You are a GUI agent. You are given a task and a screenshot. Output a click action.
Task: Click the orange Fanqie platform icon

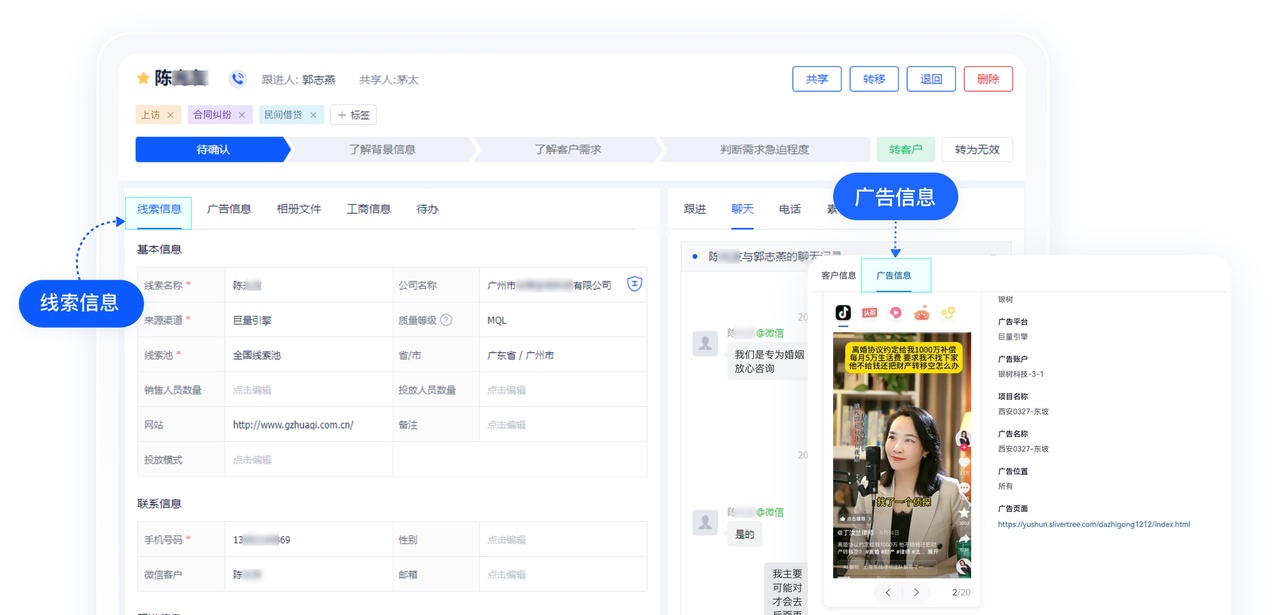[x=922, y=313]
